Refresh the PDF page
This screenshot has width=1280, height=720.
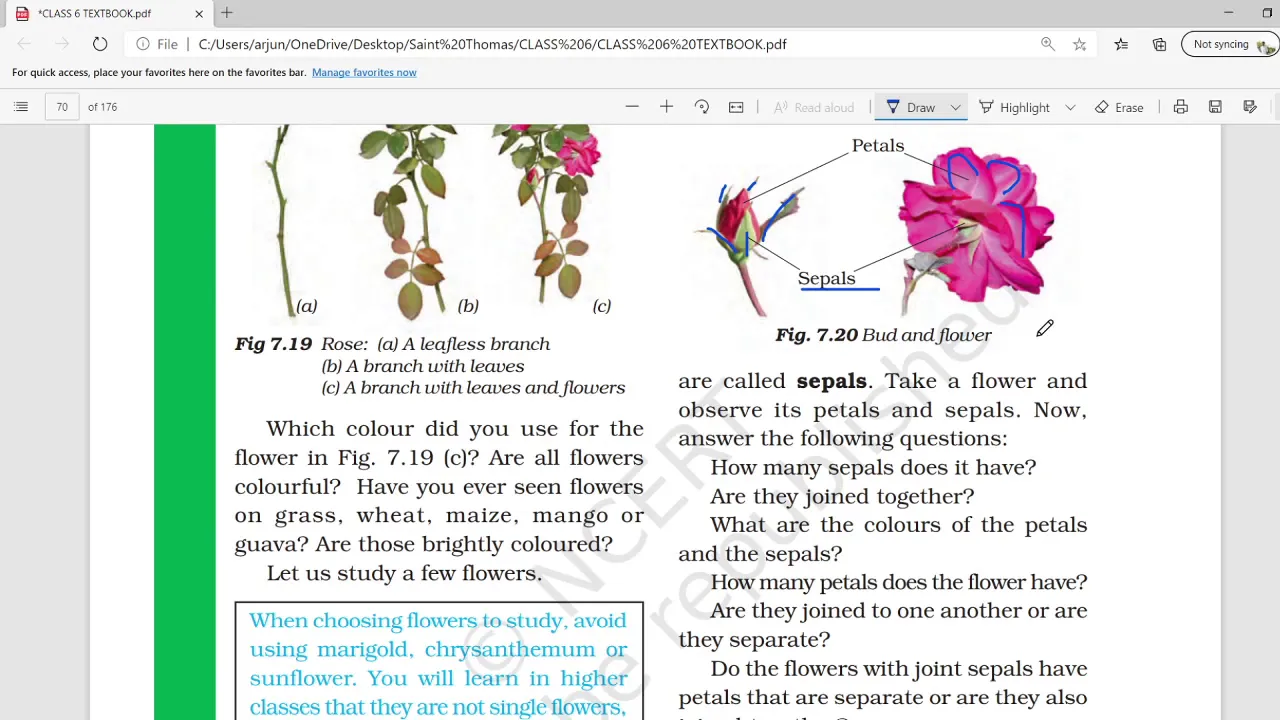(x=100, y=44)
